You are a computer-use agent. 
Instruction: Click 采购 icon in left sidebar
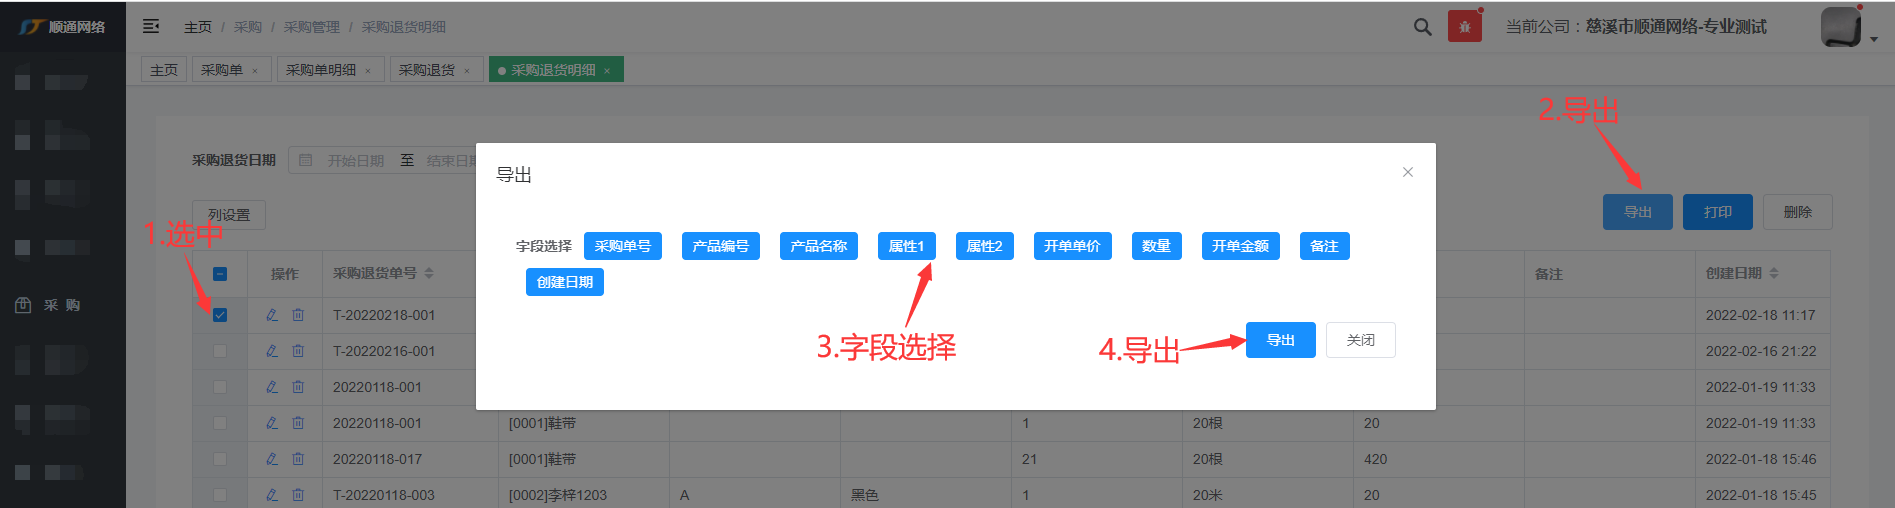point(23,305)
